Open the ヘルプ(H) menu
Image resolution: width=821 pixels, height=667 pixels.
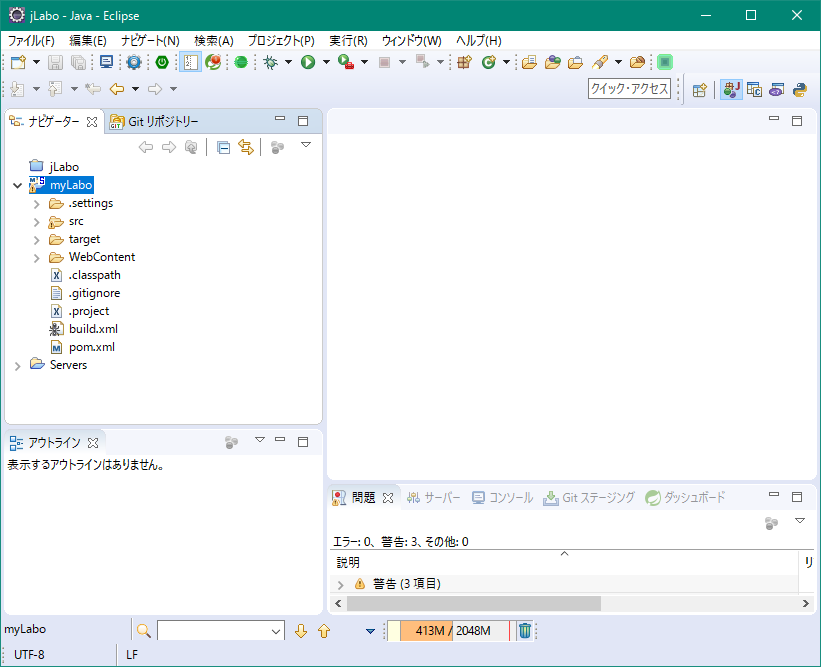click(x=479, y=41)
